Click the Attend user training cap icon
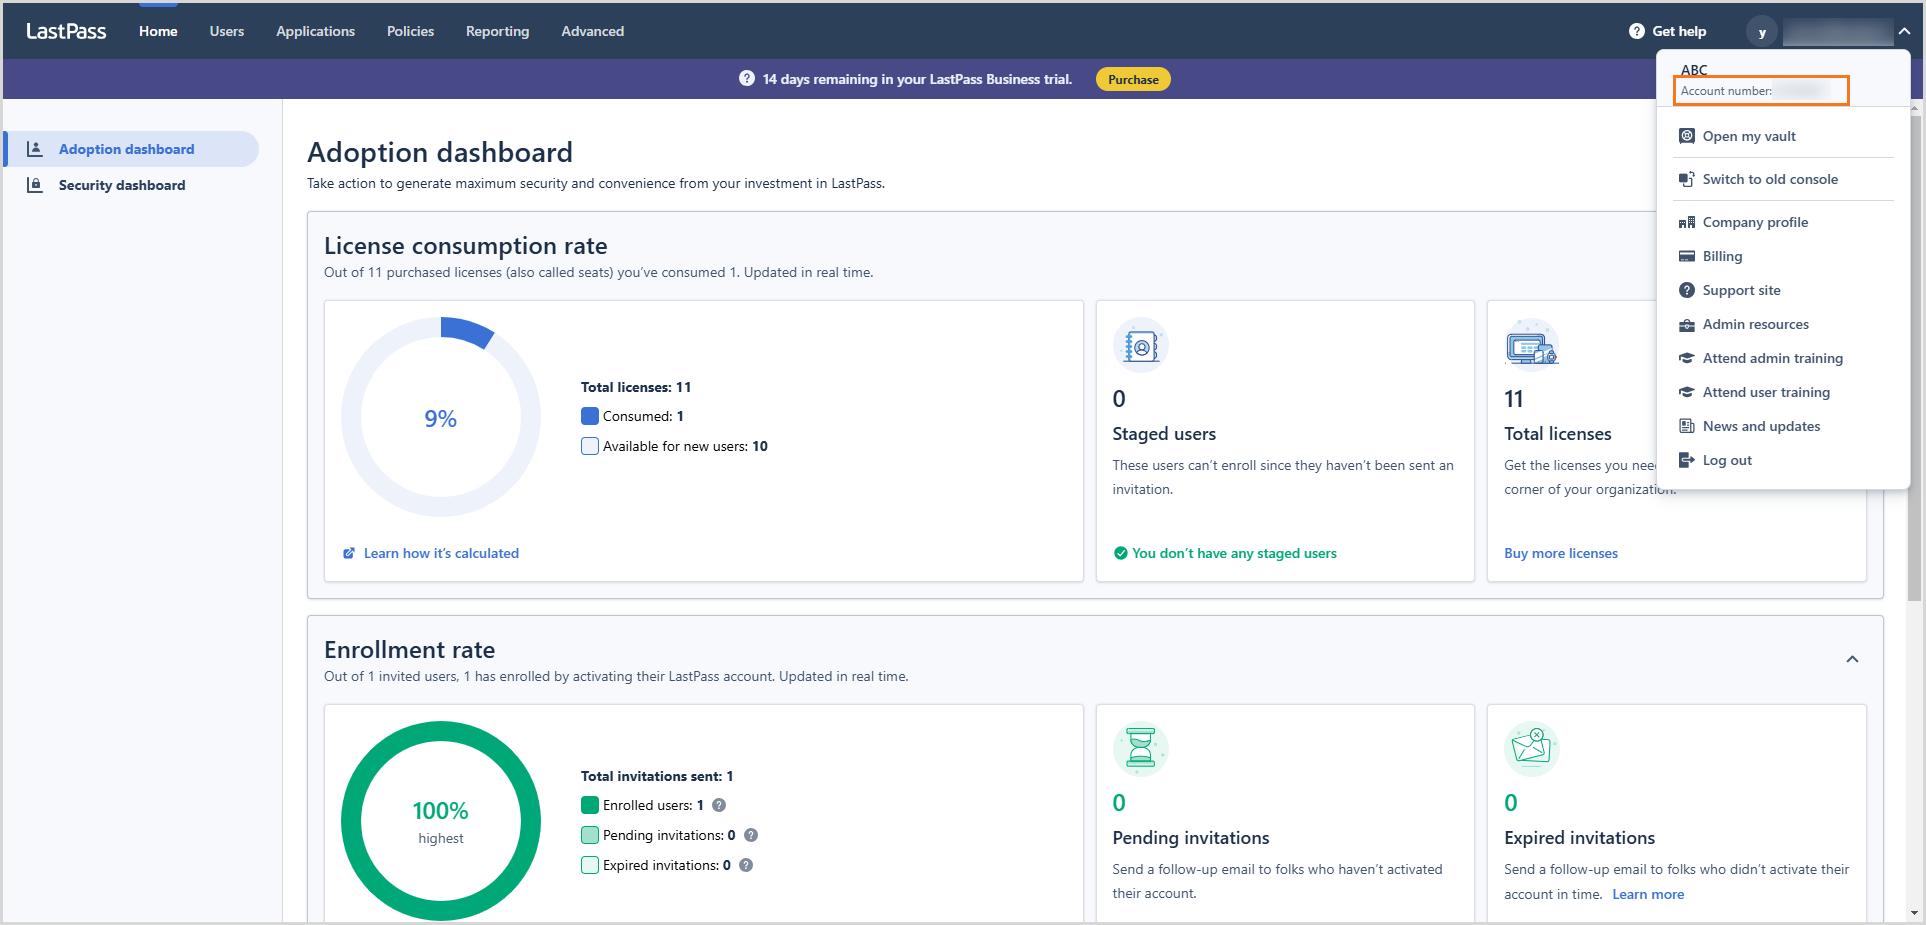This screenshot has width=1926, height=925. tap(1687, 392)
